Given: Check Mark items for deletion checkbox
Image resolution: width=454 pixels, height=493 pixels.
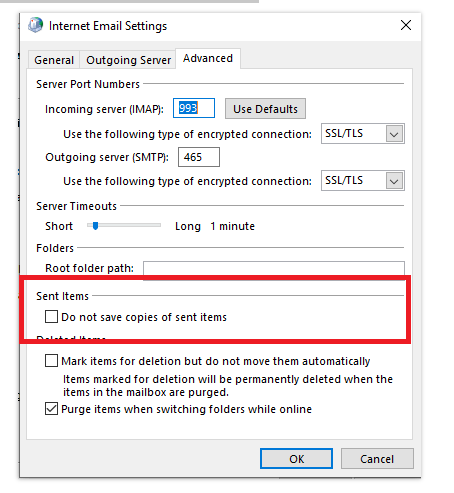Looking at the screenshot, I should 51,361.
